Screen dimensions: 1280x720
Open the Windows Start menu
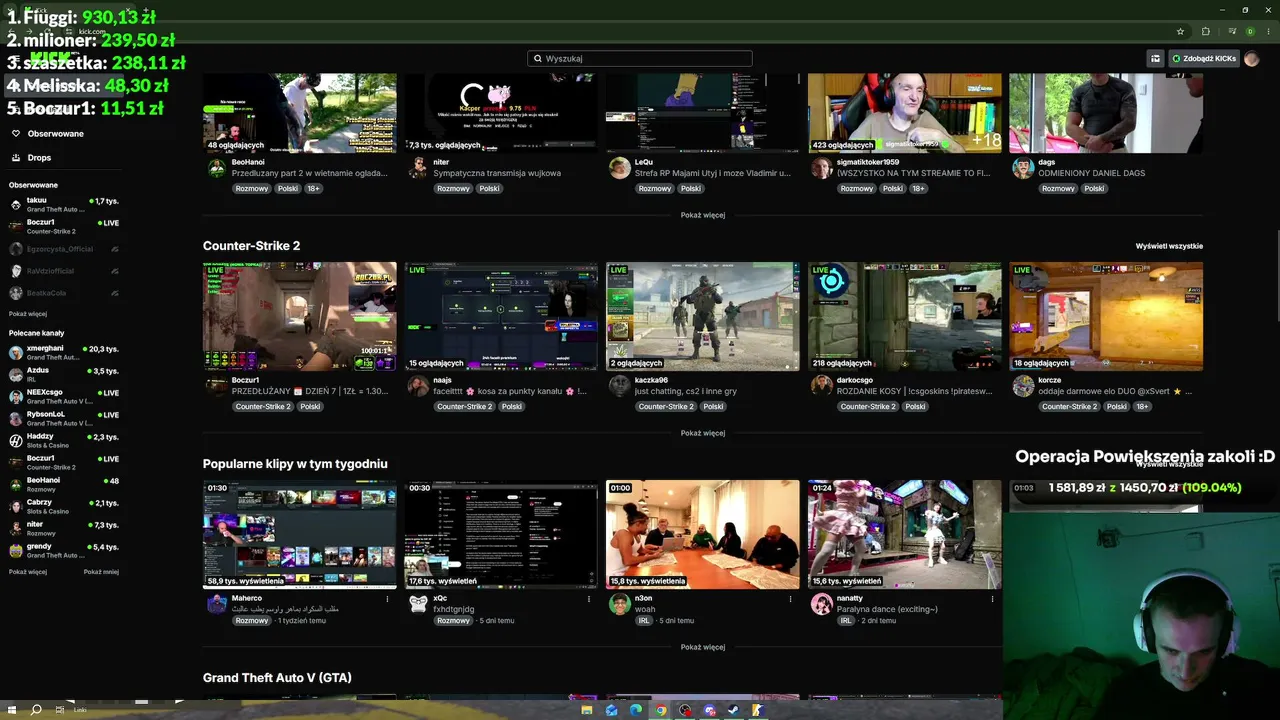click(x=12, y=710)
